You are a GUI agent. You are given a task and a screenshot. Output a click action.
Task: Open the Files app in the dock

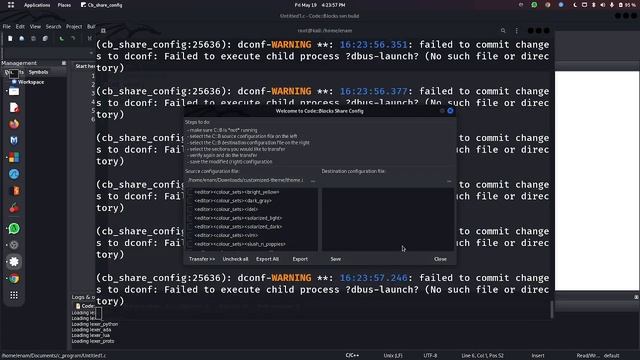pyautogui.click(x=14, y=91)
